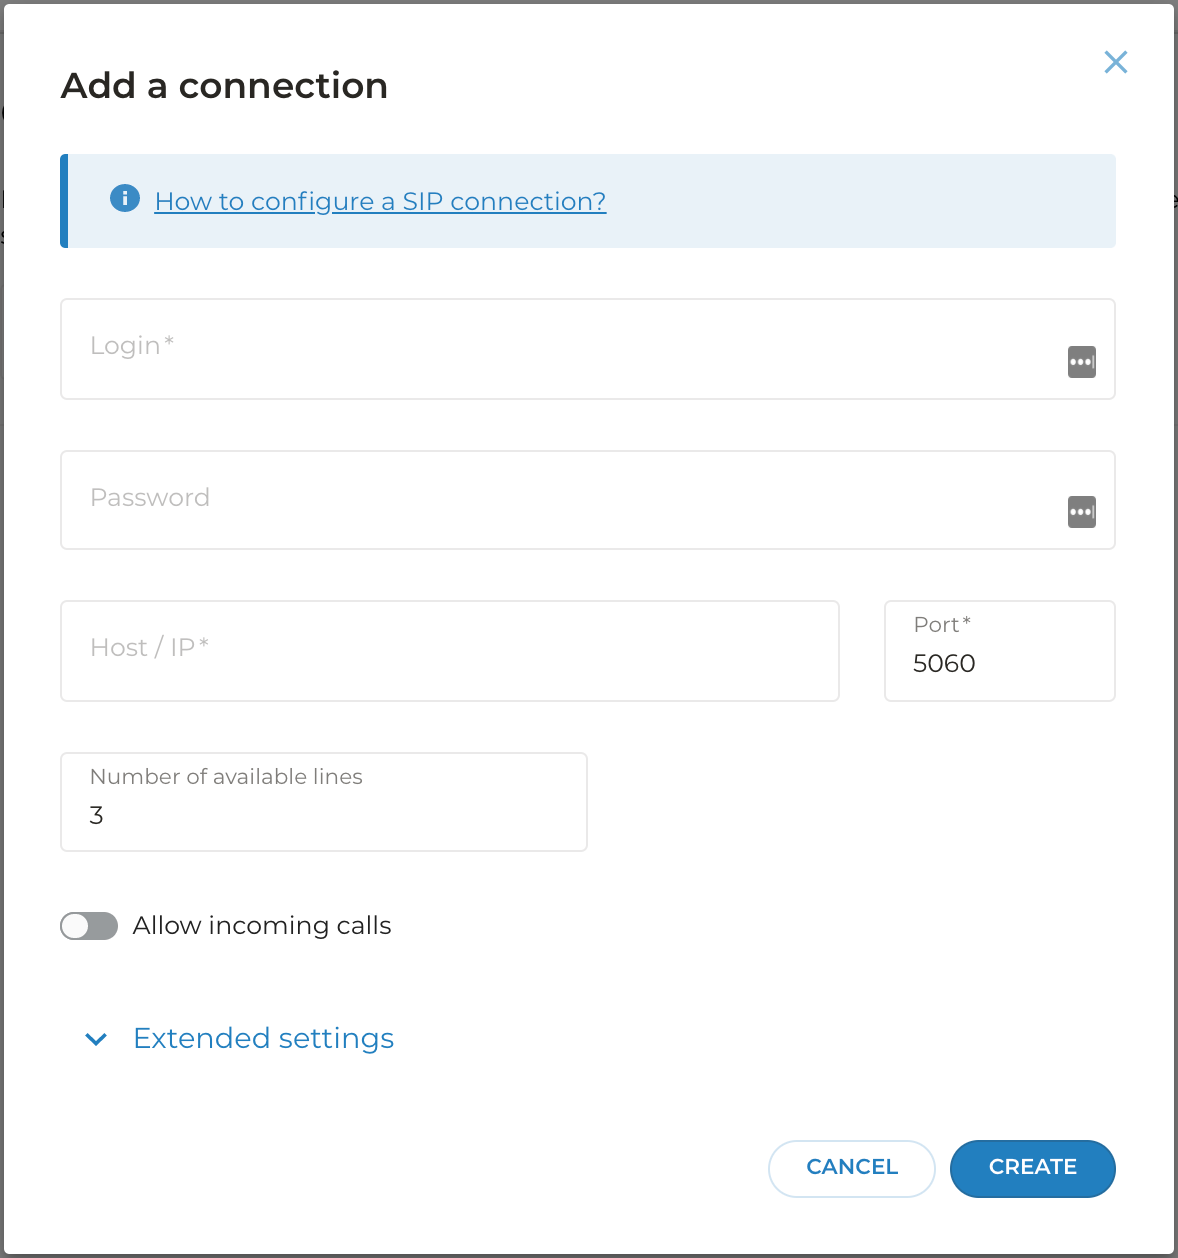This screenshot has width=1178, height=1258.
Task: Open How to configure a SIP connection link
Action: (380, 201)
